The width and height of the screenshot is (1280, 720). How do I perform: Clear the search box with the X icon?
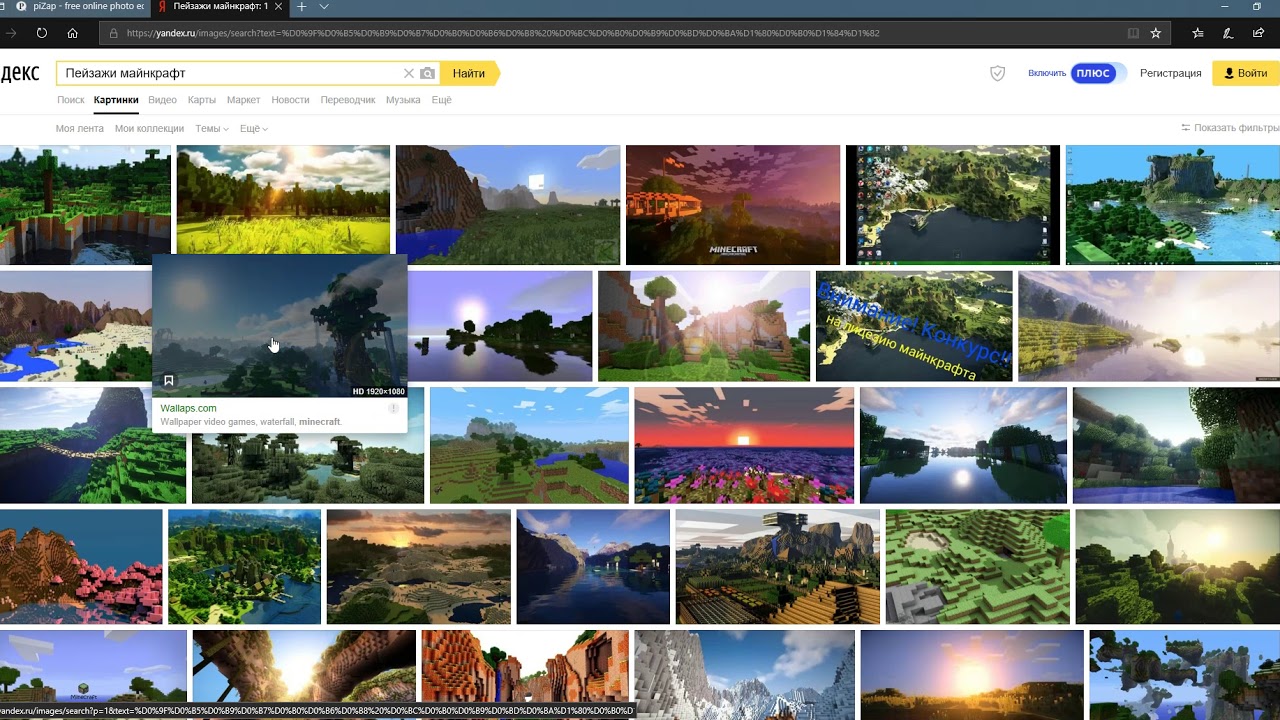coord(408,73)
